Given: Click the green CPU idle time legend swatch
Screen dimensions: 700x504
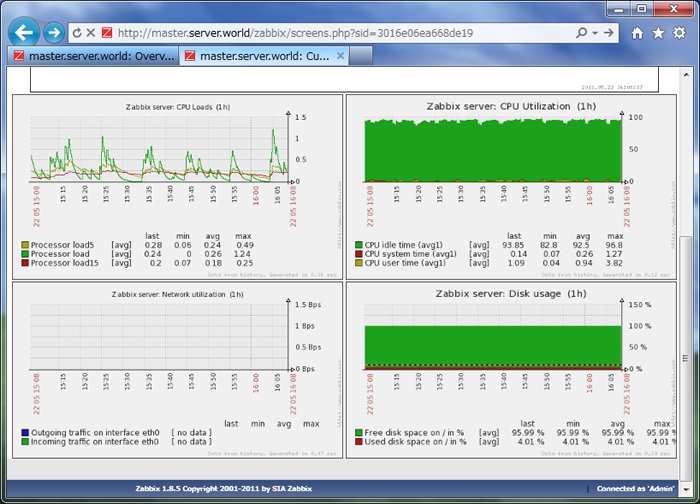Looking at the screenshot, I should [358, 245].
